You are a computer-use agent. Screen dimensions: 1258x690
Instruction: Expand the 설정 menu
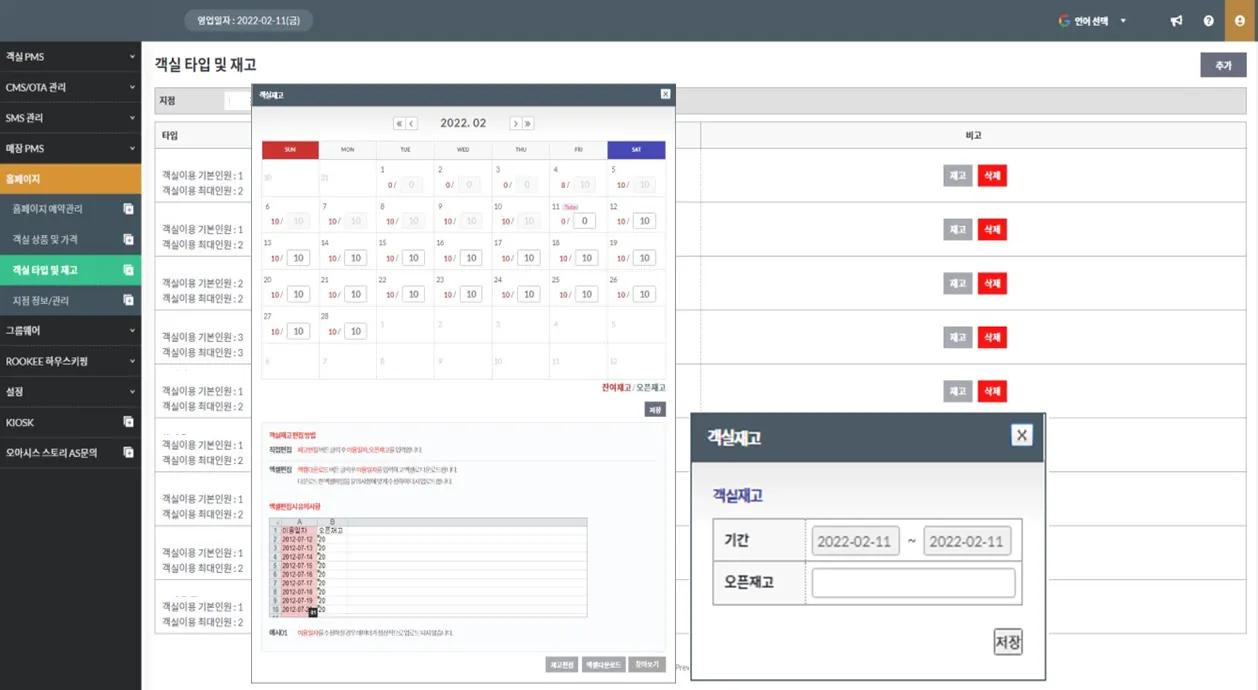point(70,391)
